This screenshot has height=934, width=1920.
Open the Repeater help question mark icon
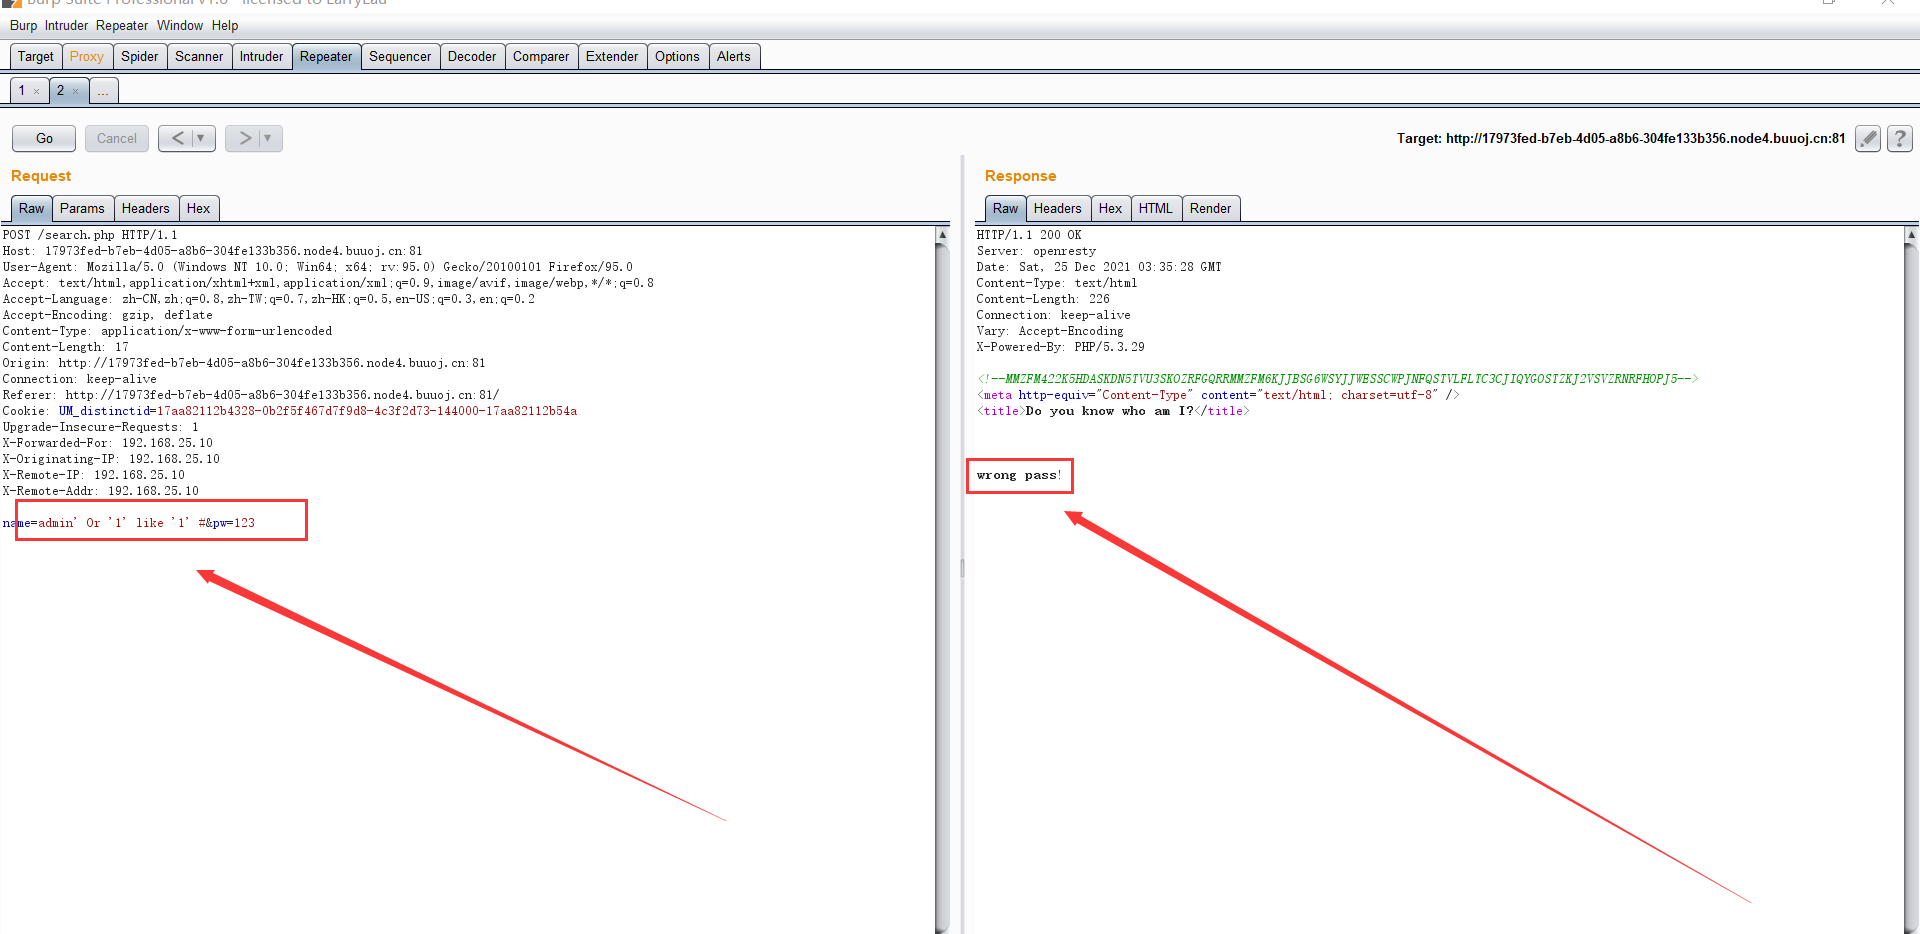pos(1900,138)
